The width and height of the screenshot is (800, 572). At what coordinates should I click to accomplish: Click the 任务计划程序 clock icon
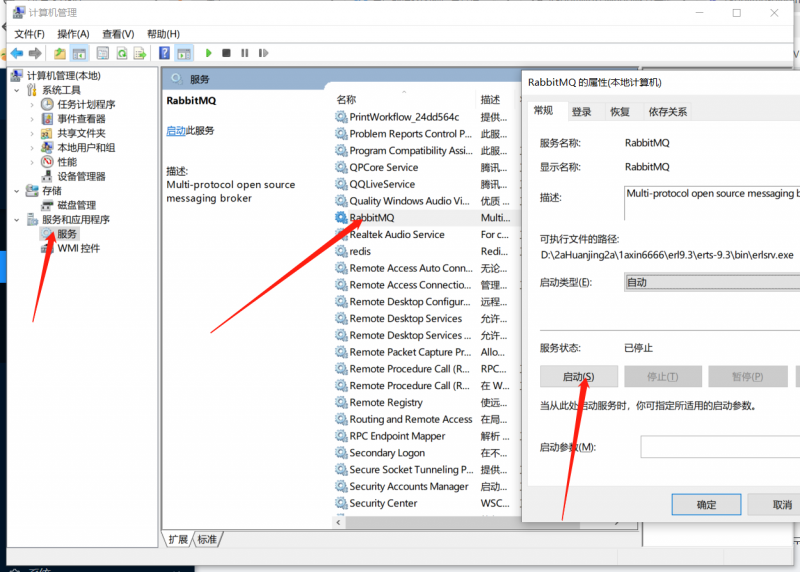47,104
